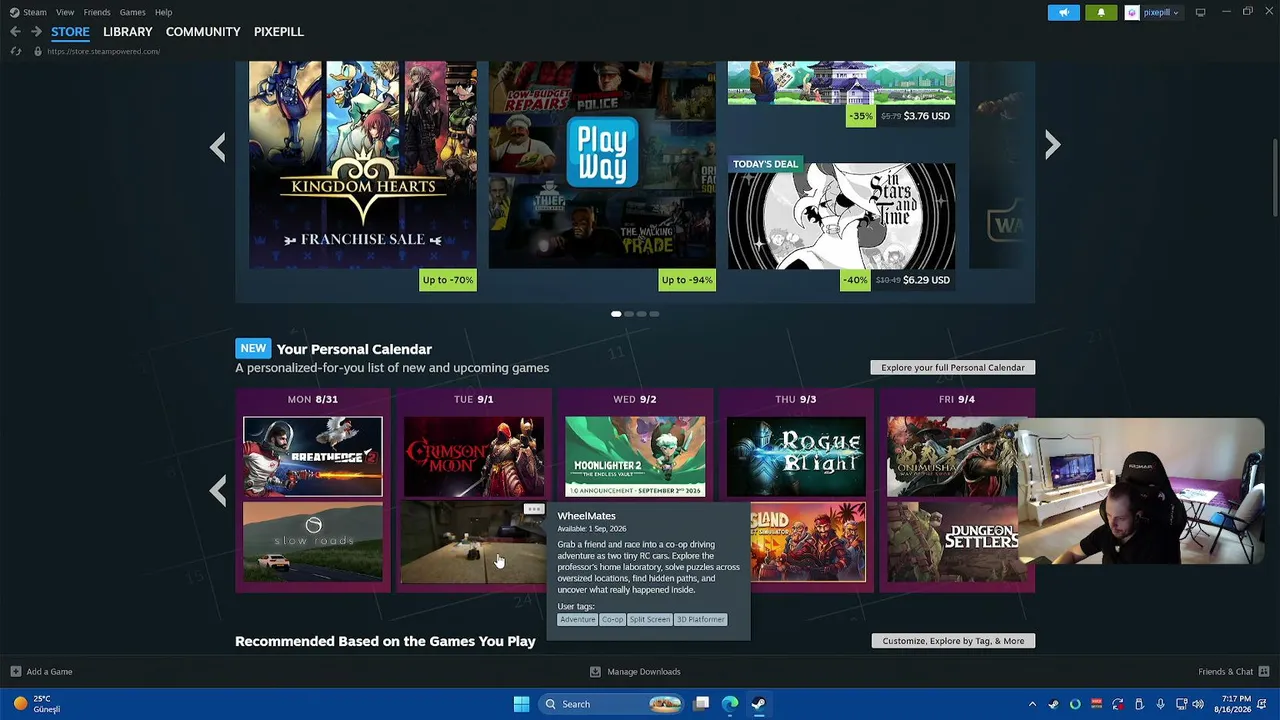The width and height of the screenshot is (1280, 720).
Task: Open the notifications bell
Action: tap(1101, 12)
